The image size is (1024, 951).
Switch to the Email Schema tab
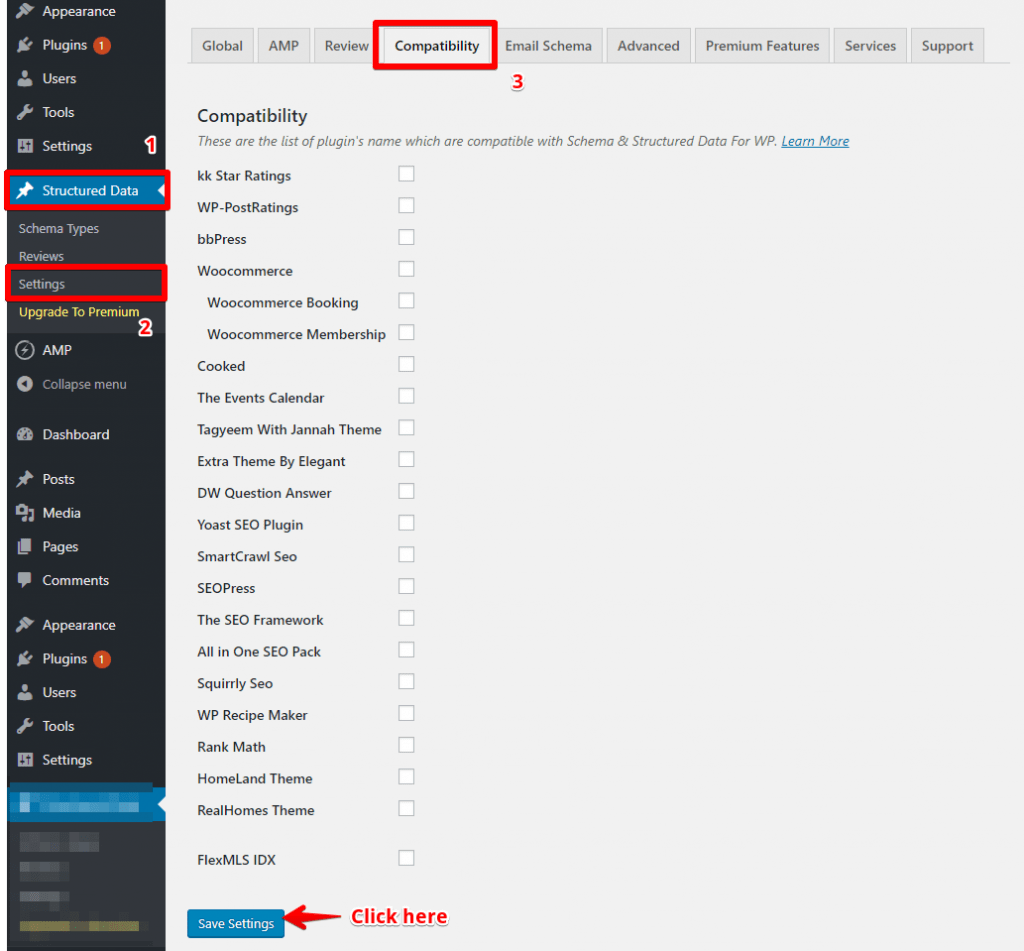(x=548, y=46)
